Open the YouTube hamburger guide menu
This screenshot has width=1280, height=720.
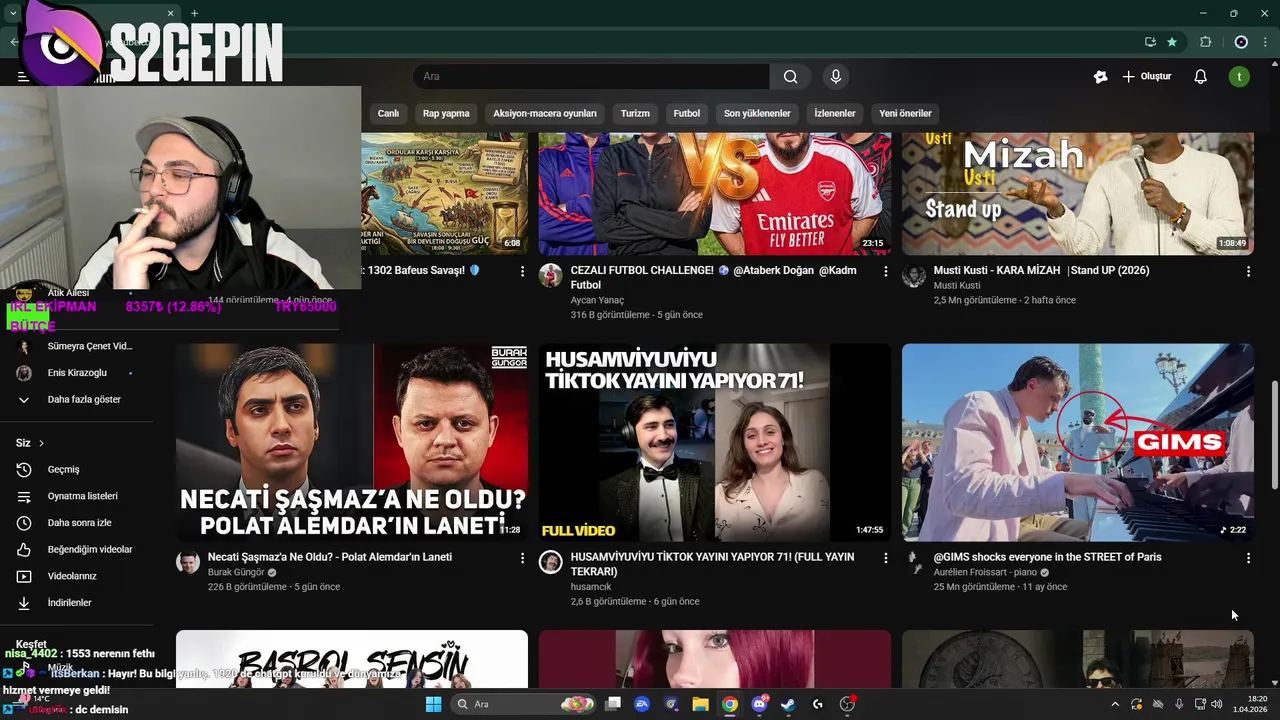click(x=22, y=76)
